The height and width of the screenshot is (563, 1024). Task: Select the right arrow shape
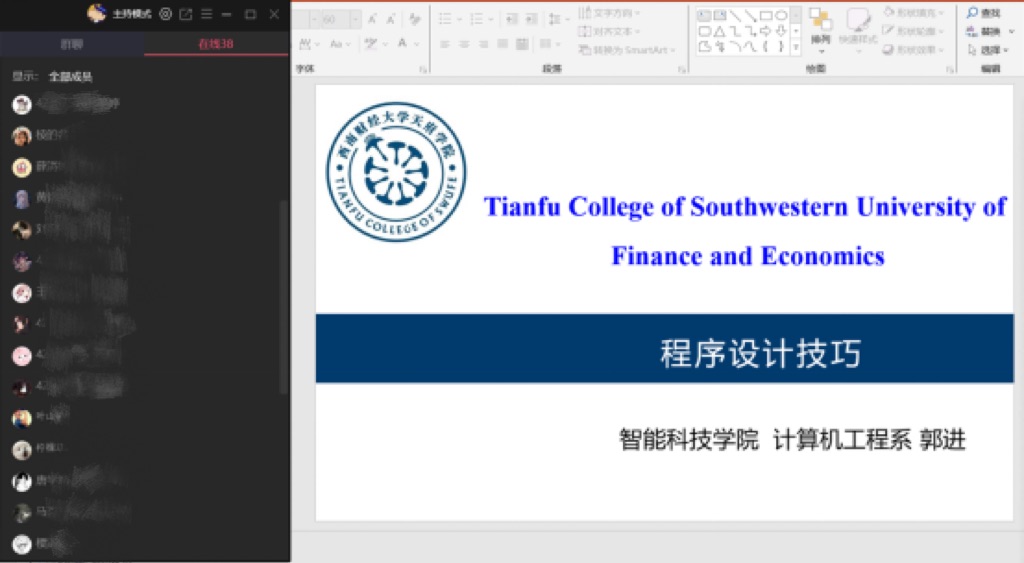(766, 31)
